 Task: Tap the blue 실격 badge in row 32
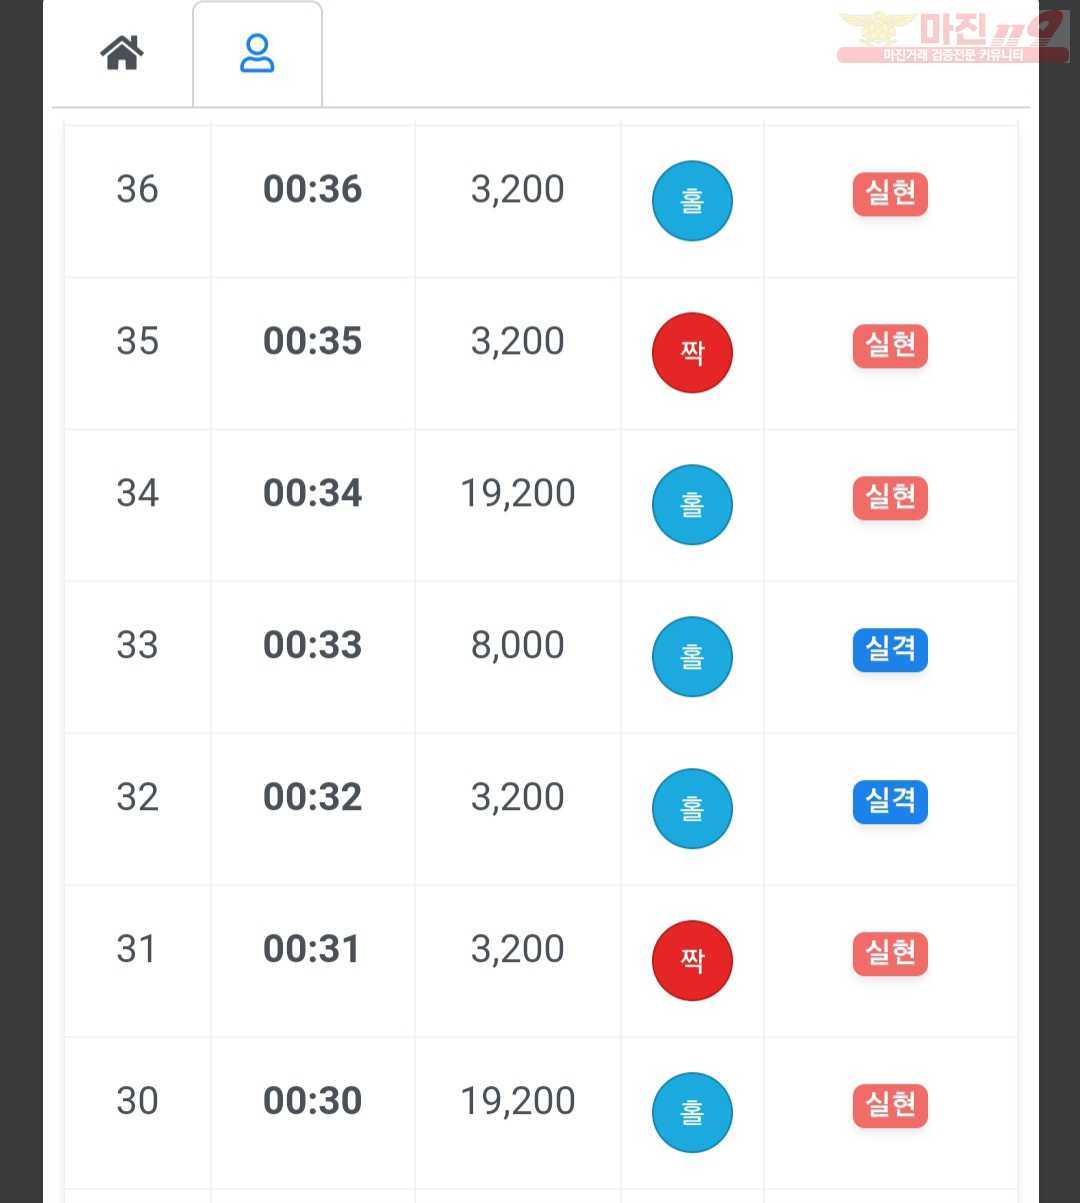click(x=890, y=801)
